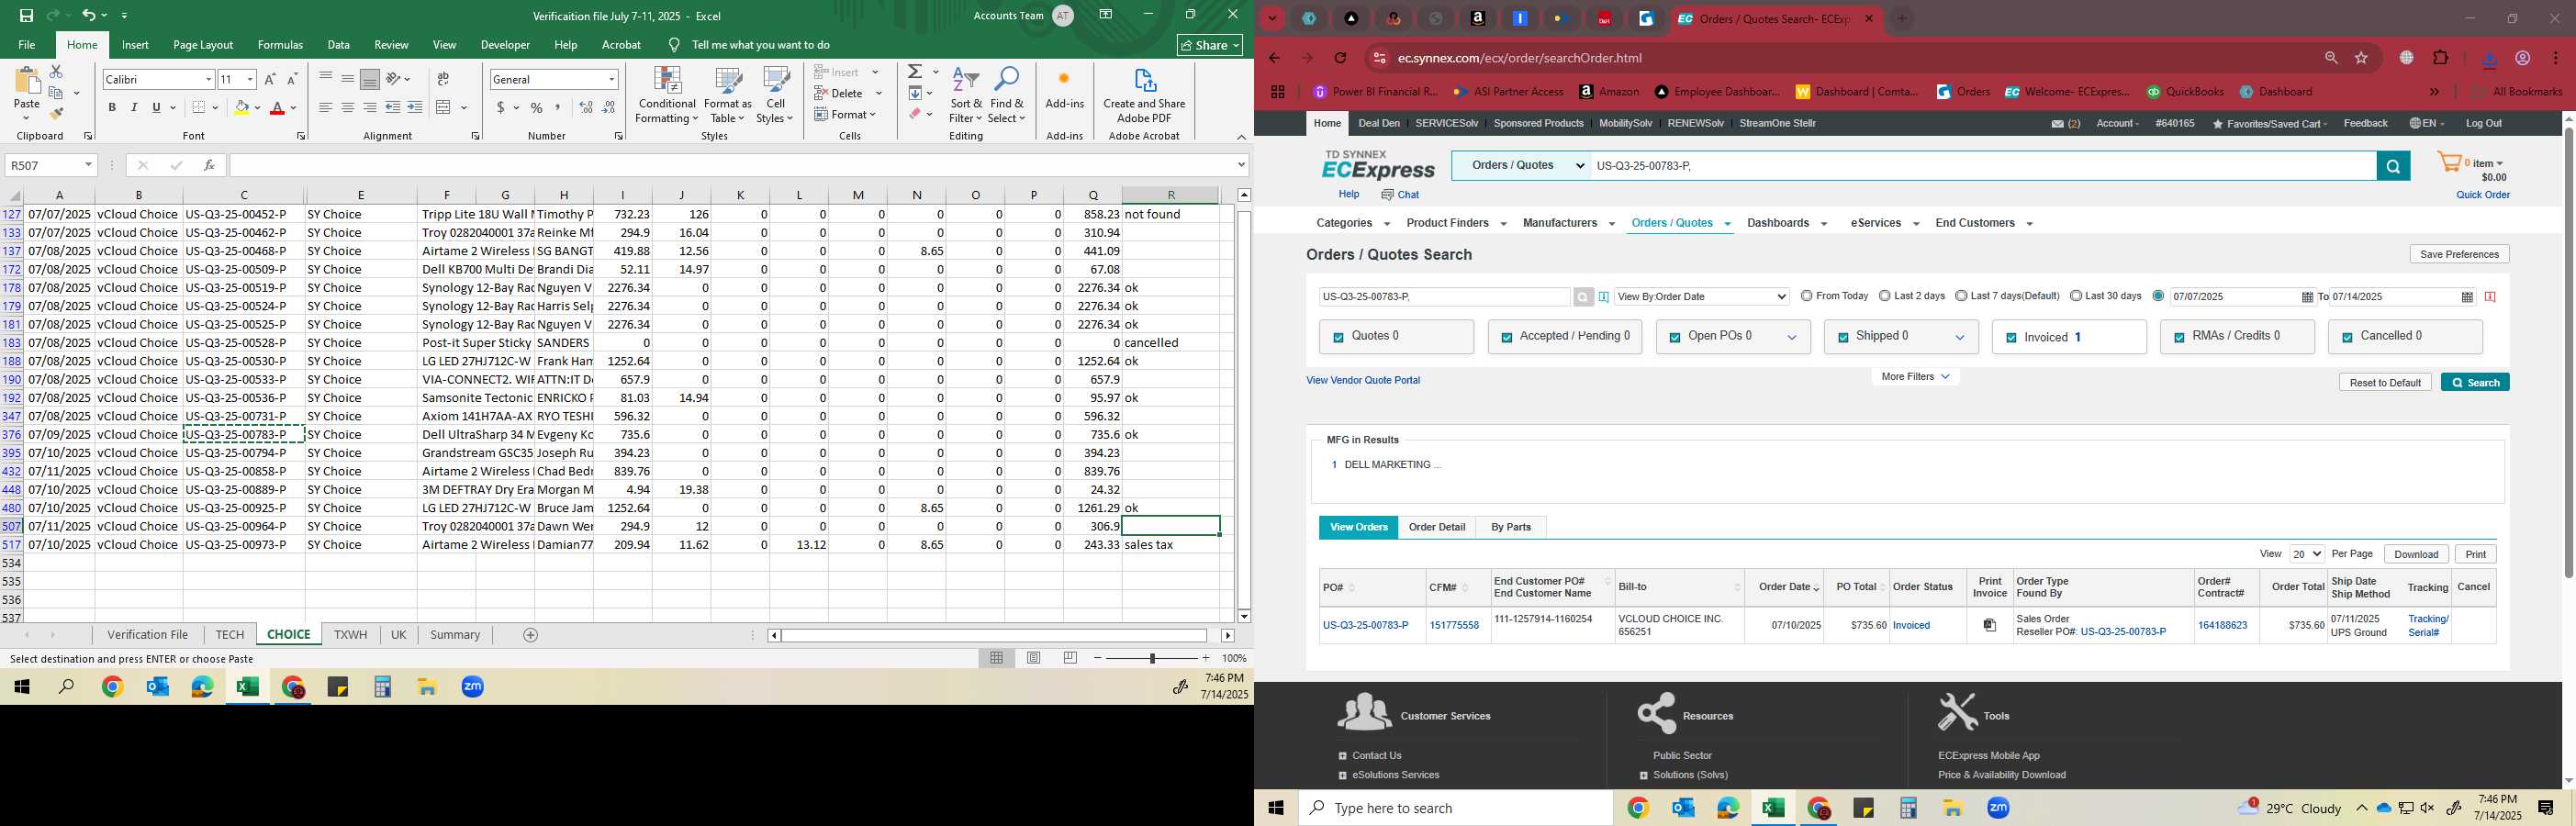This screenshot has width=2576, height=826.
Task: Click the Print Invoice icon in results row
Action: [x=1990, y=625]
